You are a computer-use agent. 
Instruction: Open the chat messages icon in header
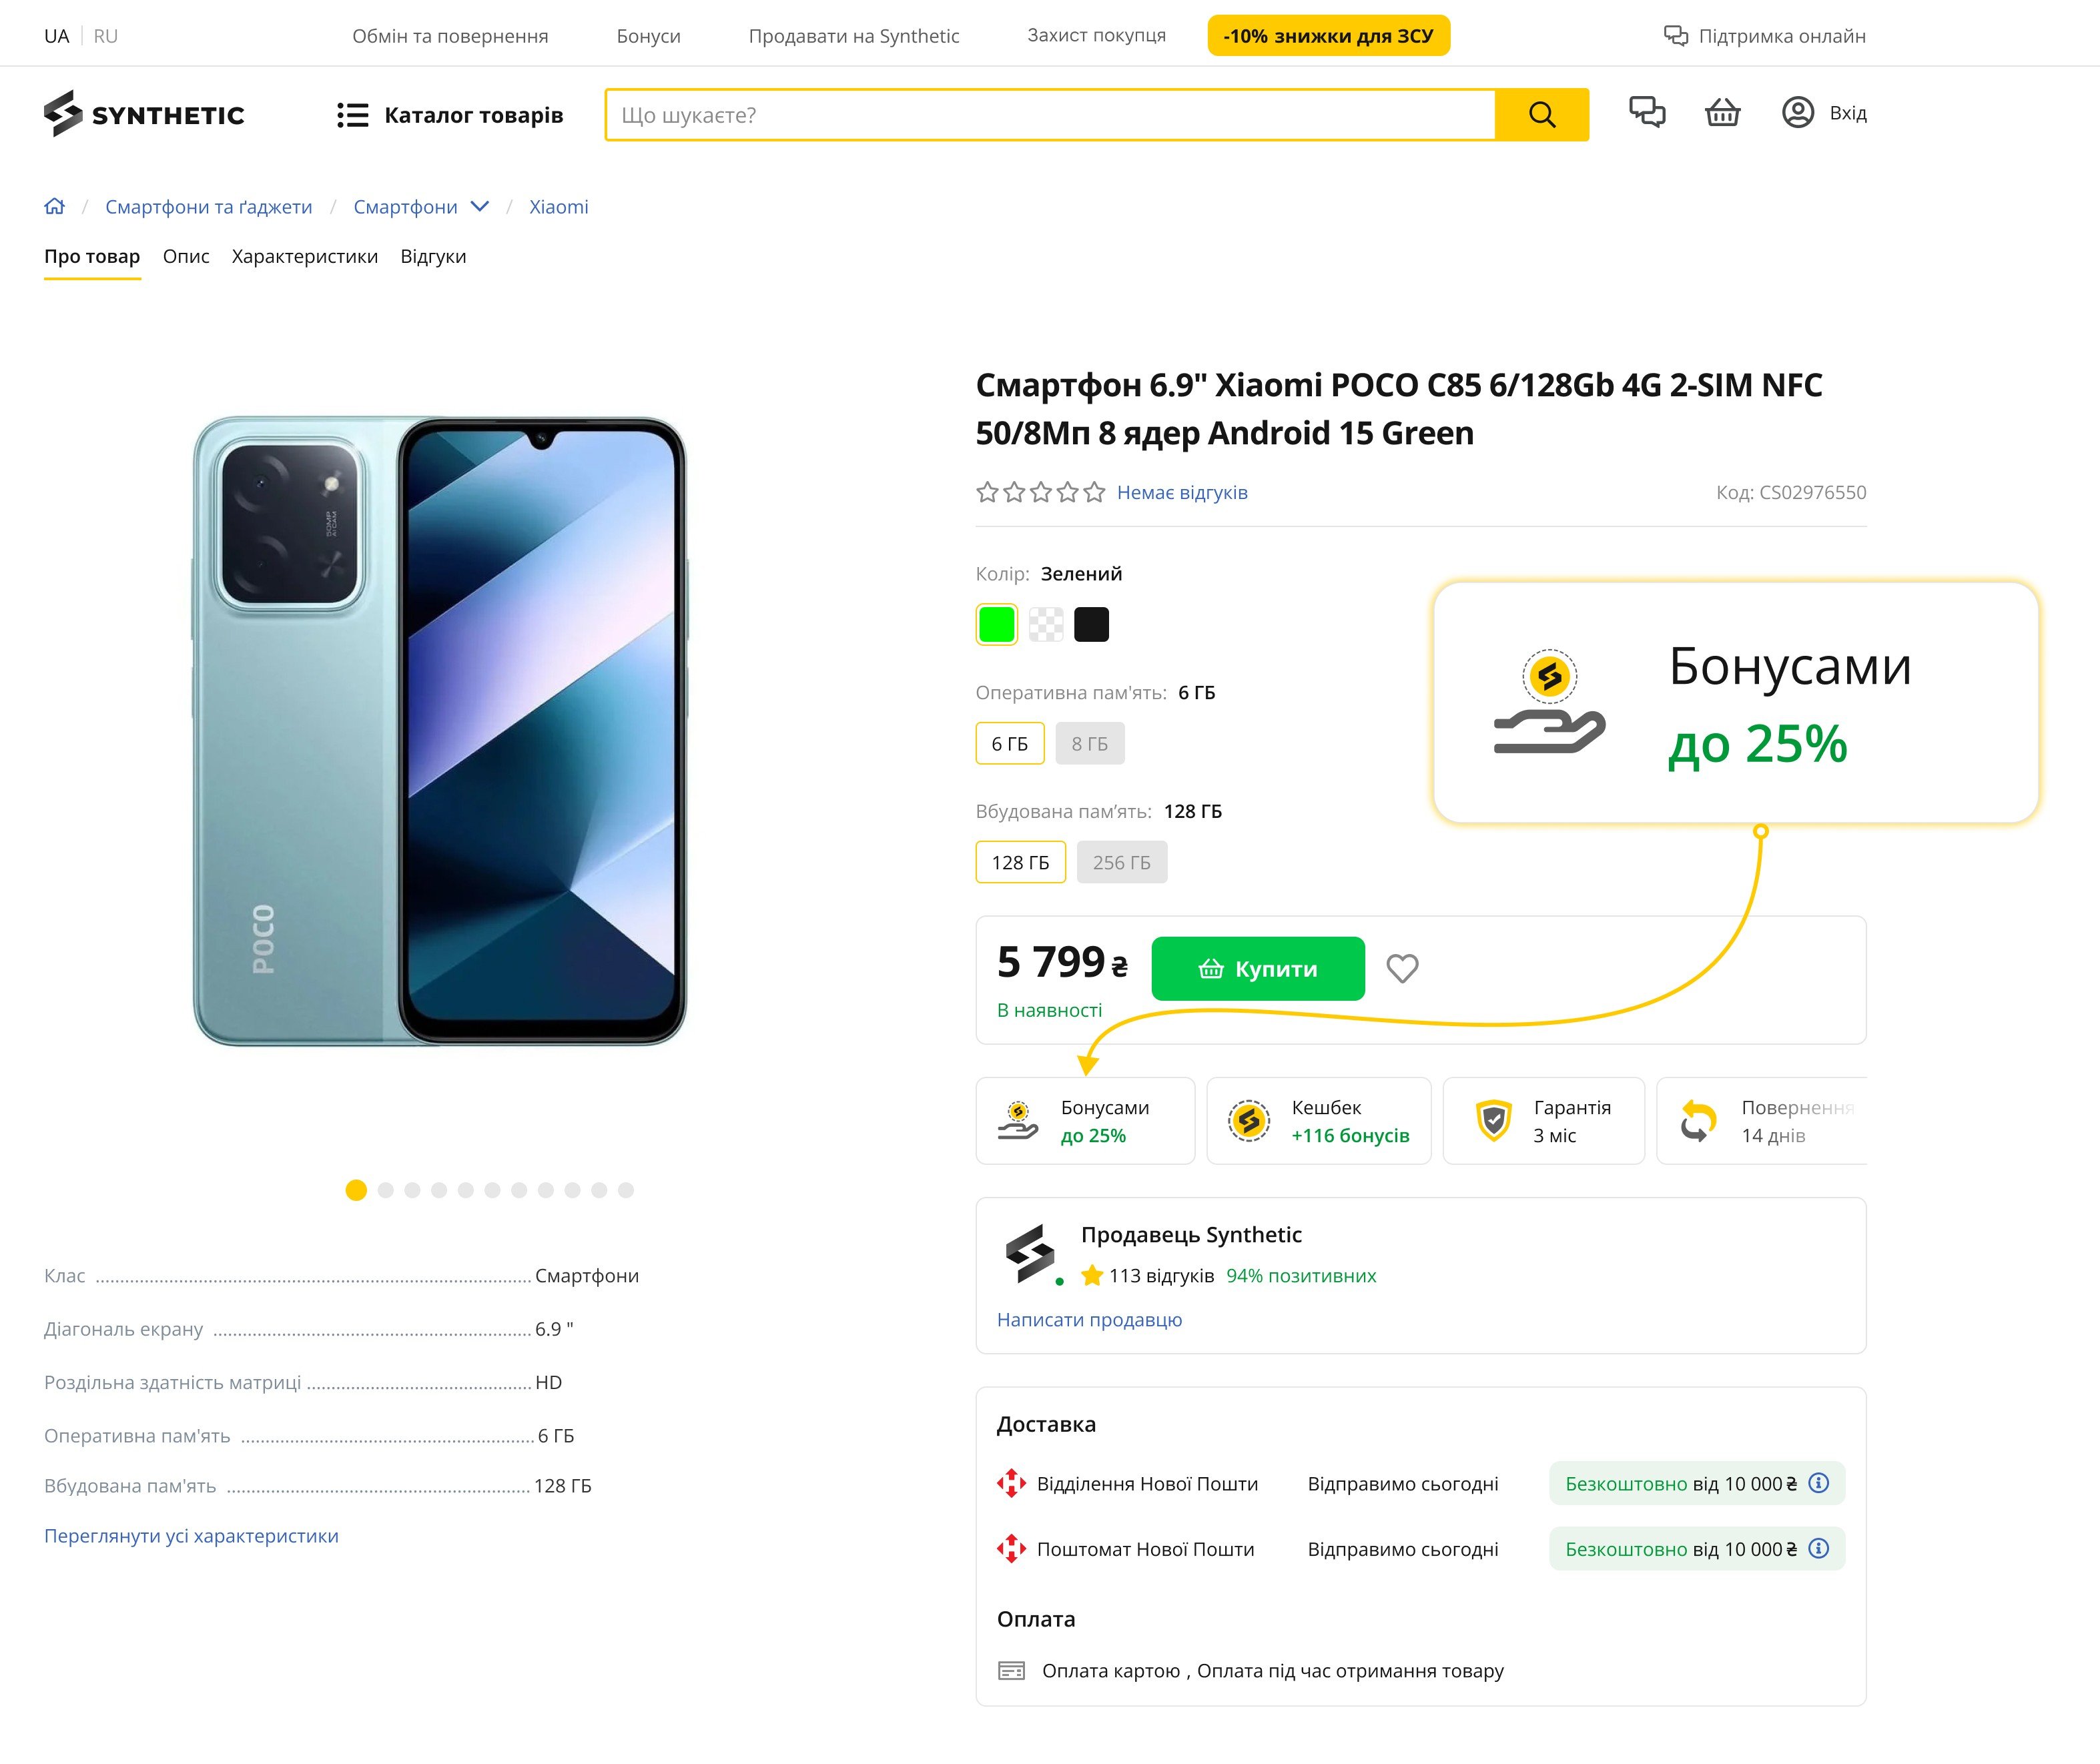[1647, 112]
